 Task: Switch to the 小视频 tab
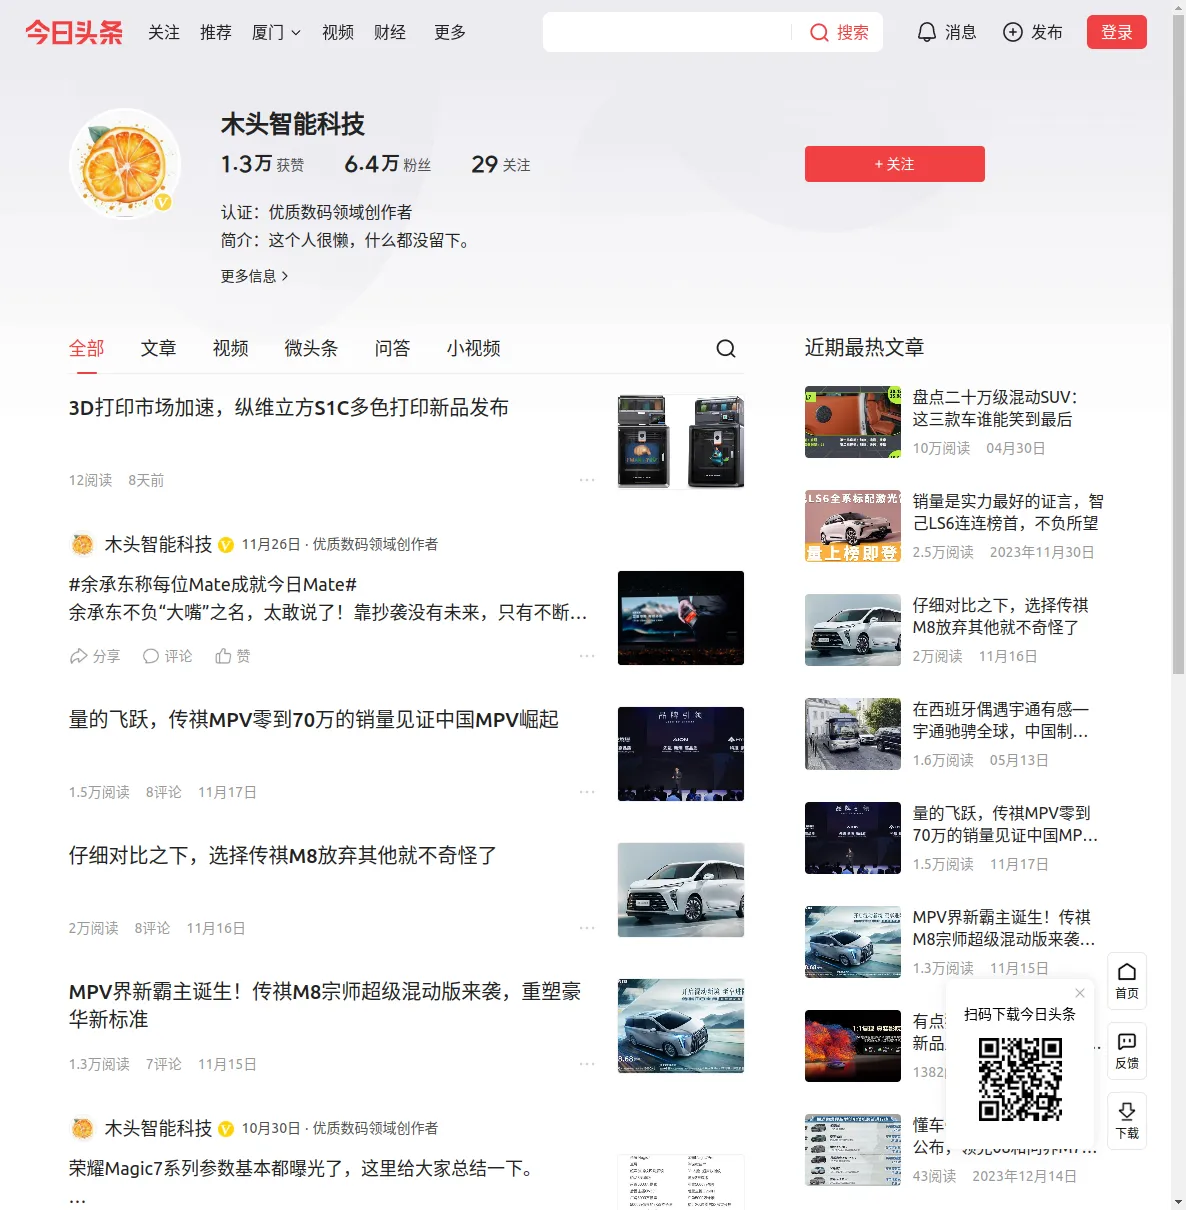(474, 348)
